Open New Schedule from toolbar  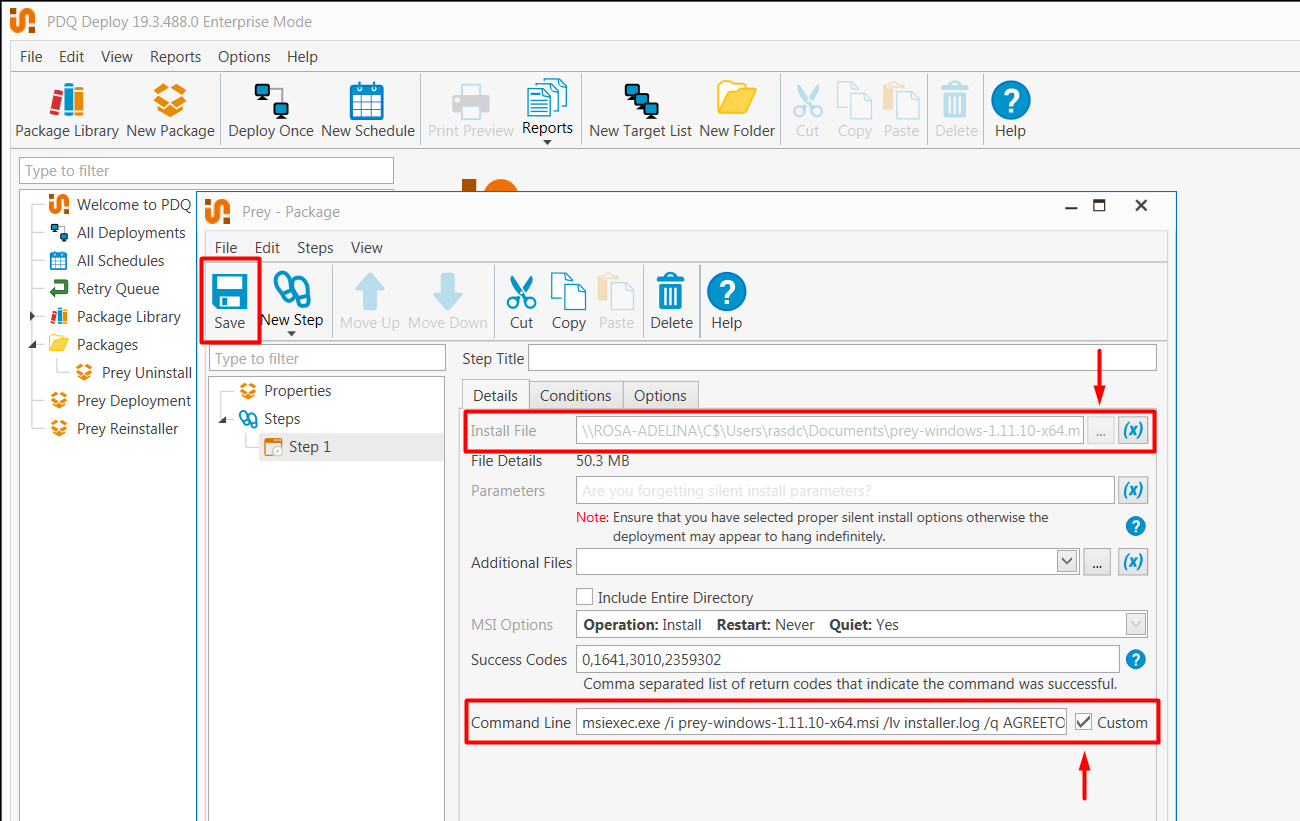[367, 111]
